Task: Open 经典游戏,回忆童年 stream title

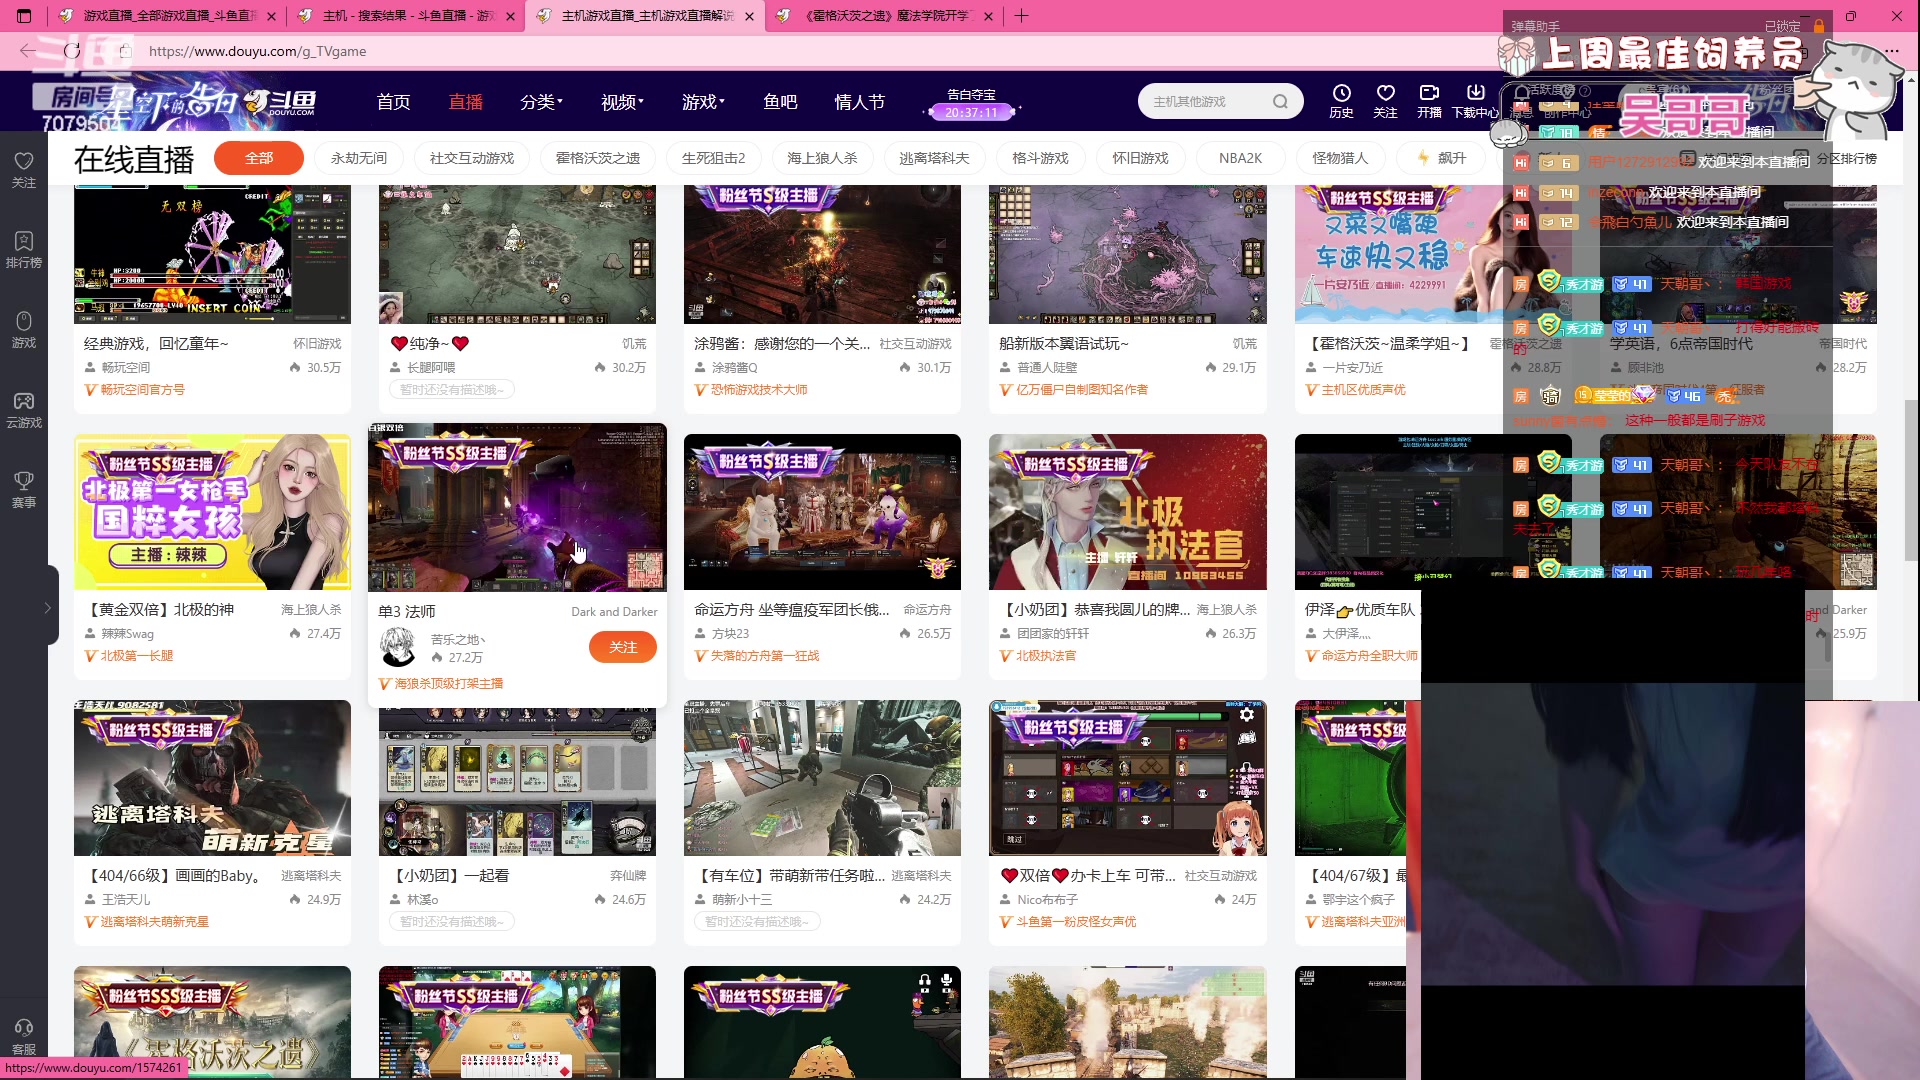Action: pos(156,343)
